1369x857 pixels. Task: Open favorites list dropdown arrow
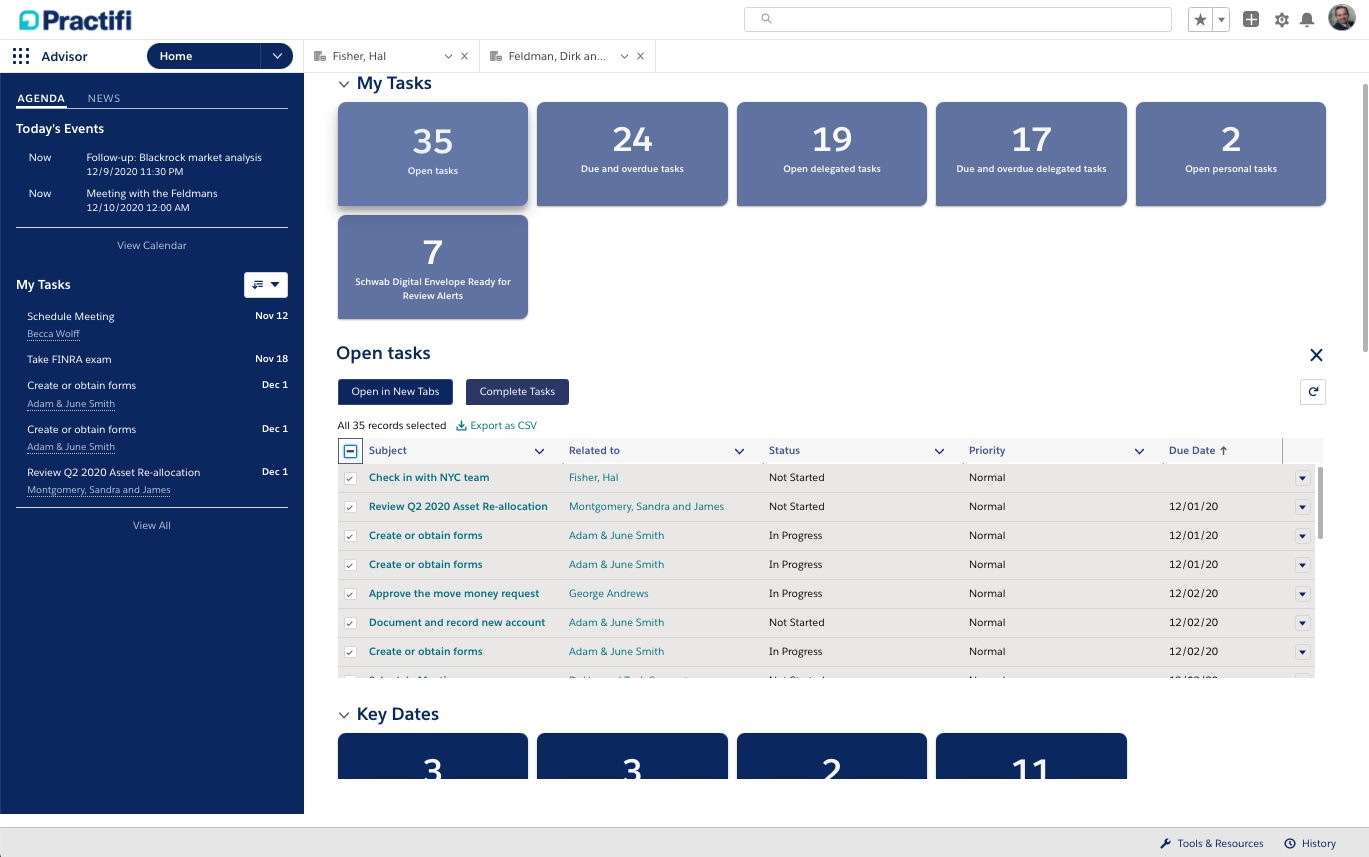(x=1221, y=19)
